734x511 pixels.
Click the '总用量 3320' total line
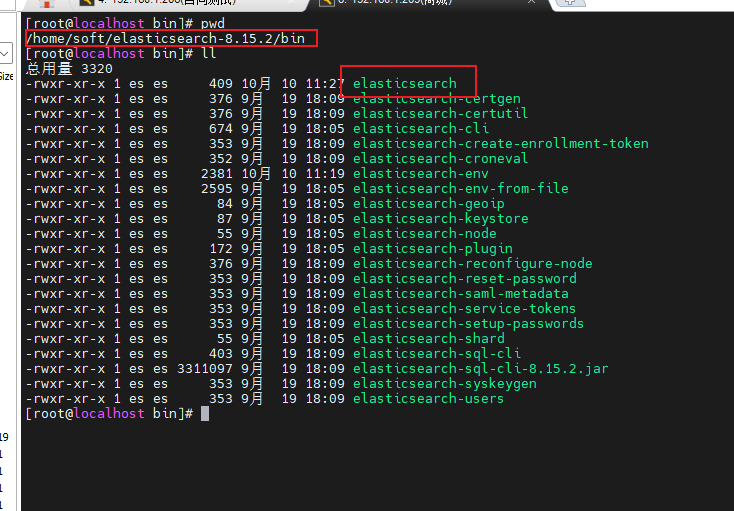69,69
